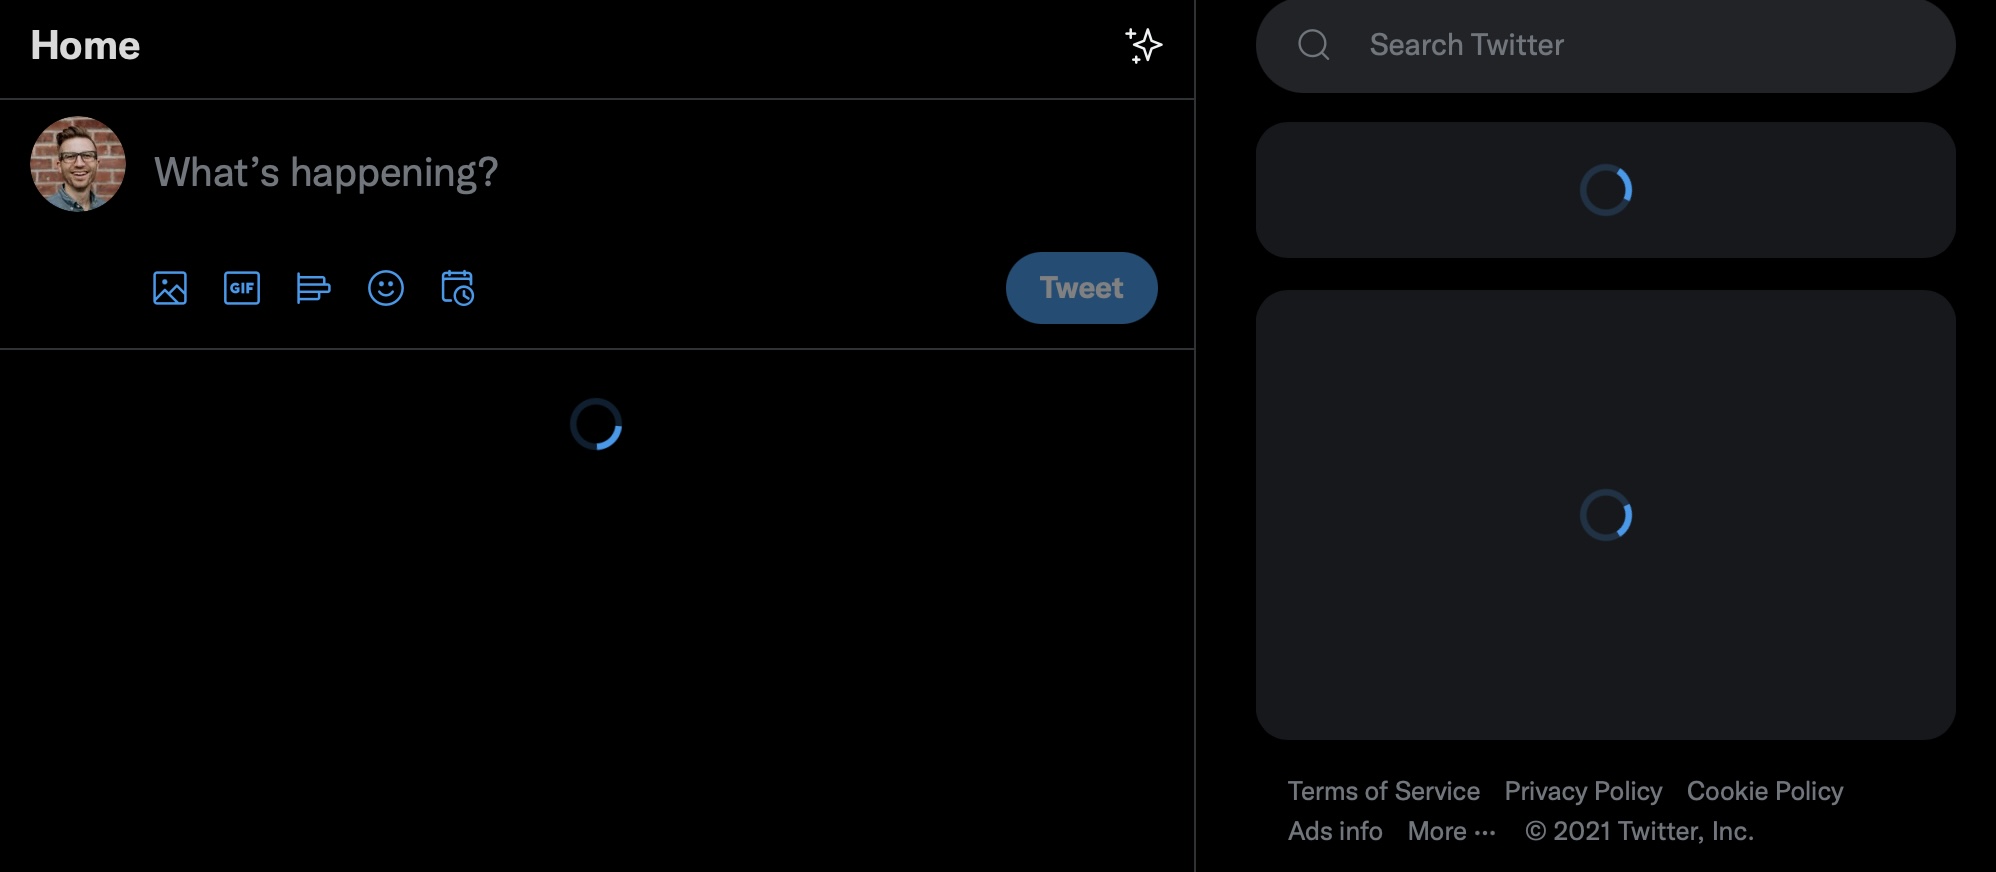Open the Cookie Policy link

1764,791
